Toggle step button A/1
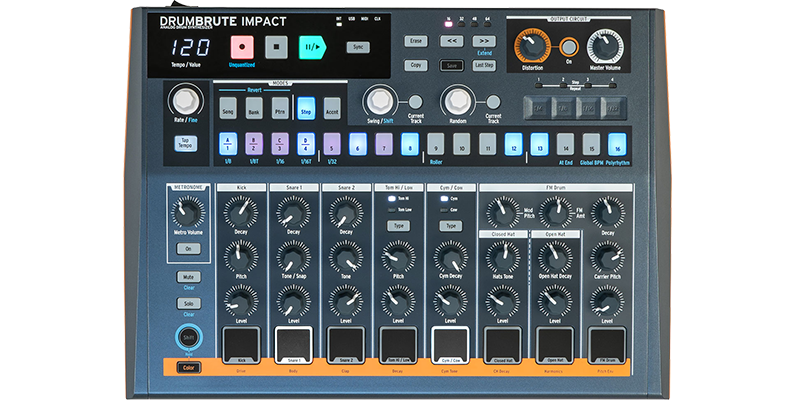The width and height of the screenshot is (795, 400). 228,144
